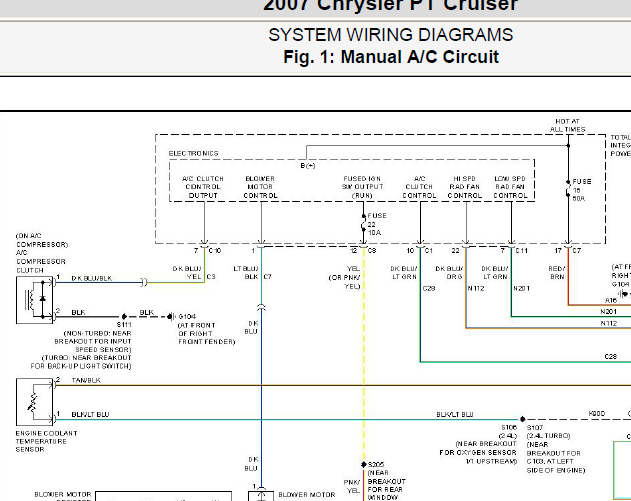Click the 'B(+)' terminal label
Viewport: 631px width, 501px height.
point(308,165)
